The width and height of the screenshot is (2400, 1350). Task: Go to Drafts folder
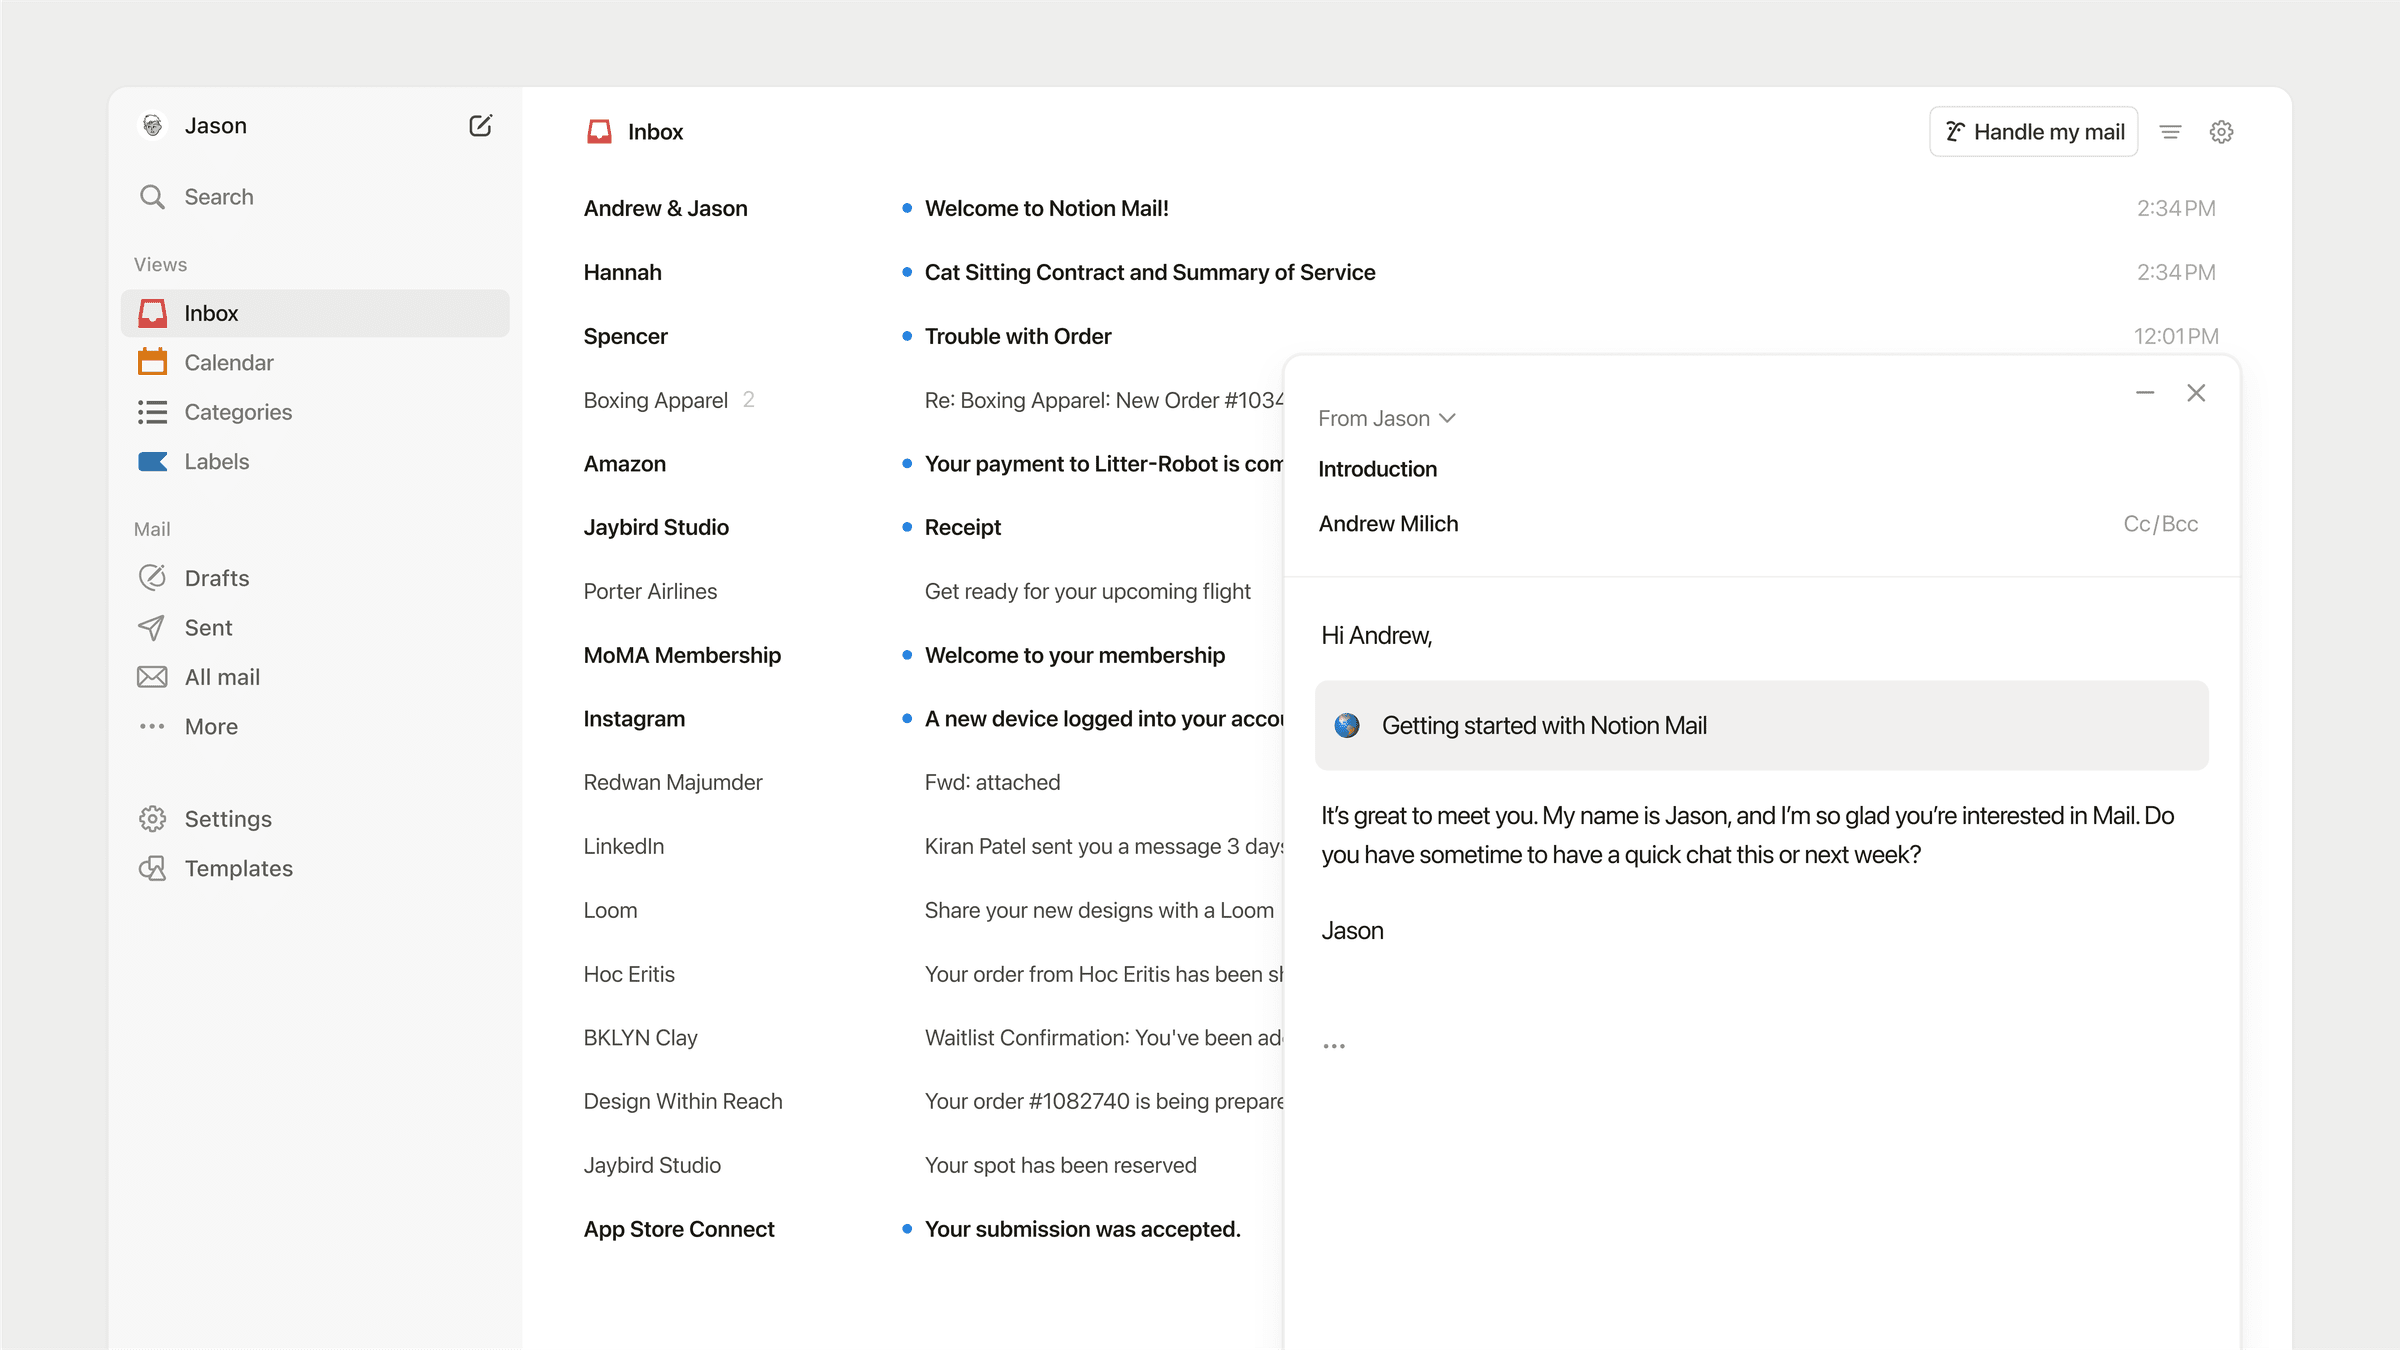315,578
